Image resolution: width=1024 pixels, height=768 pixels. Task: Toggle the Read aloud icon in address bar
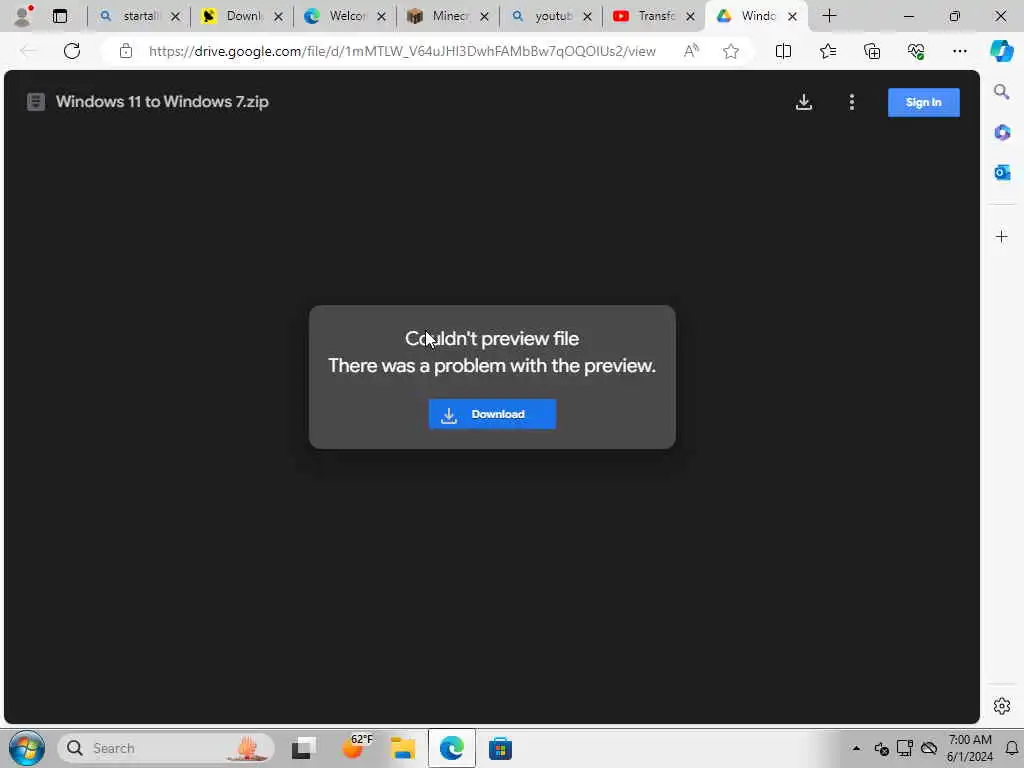click(691, 51)
